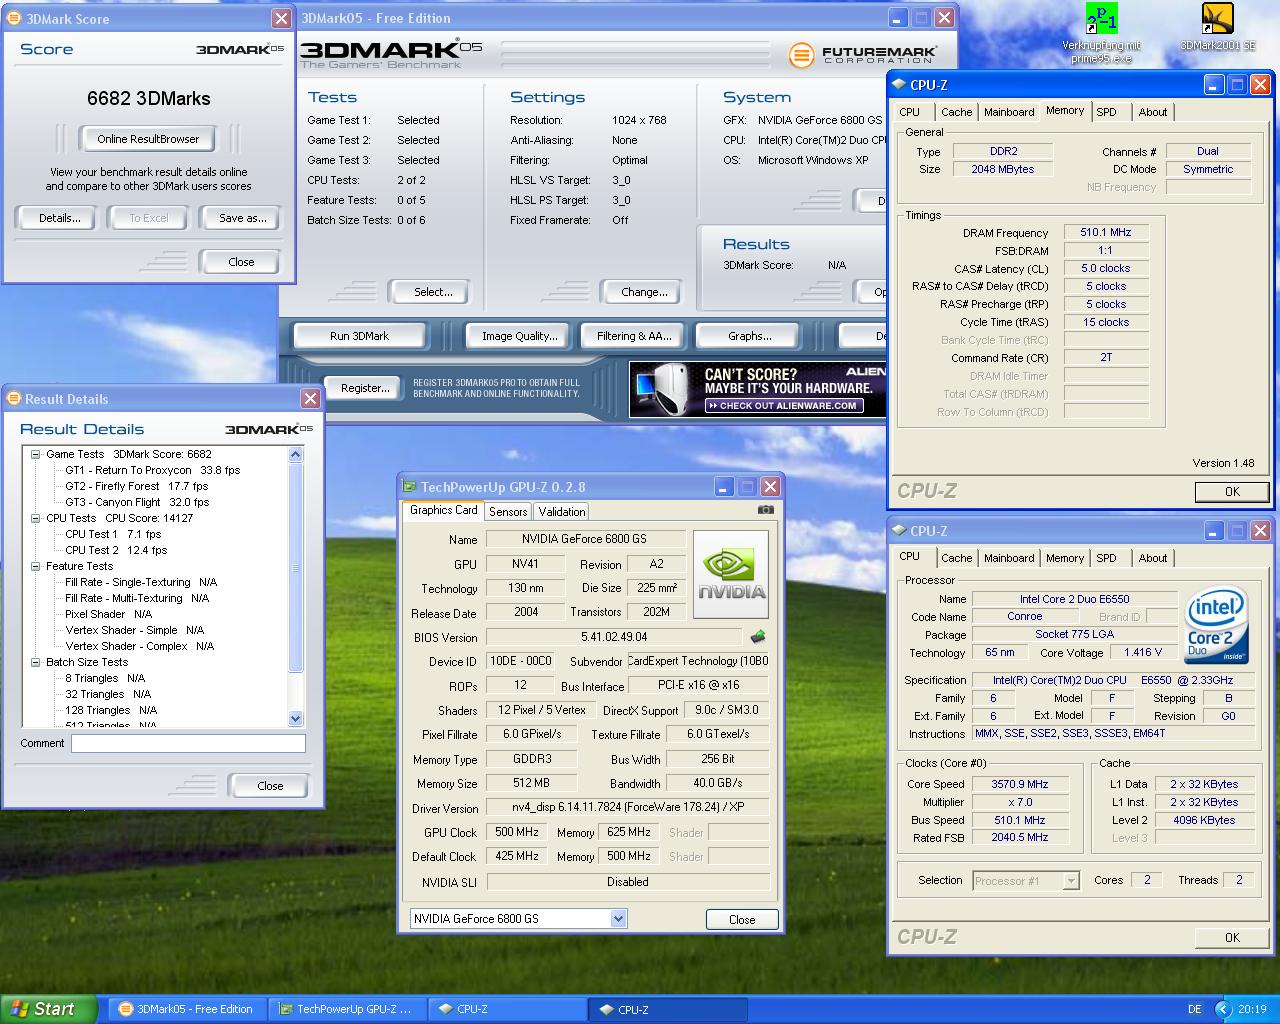Open the GPU selection dropdown in GPU-Z
1280x1024 pixels.
618,918
